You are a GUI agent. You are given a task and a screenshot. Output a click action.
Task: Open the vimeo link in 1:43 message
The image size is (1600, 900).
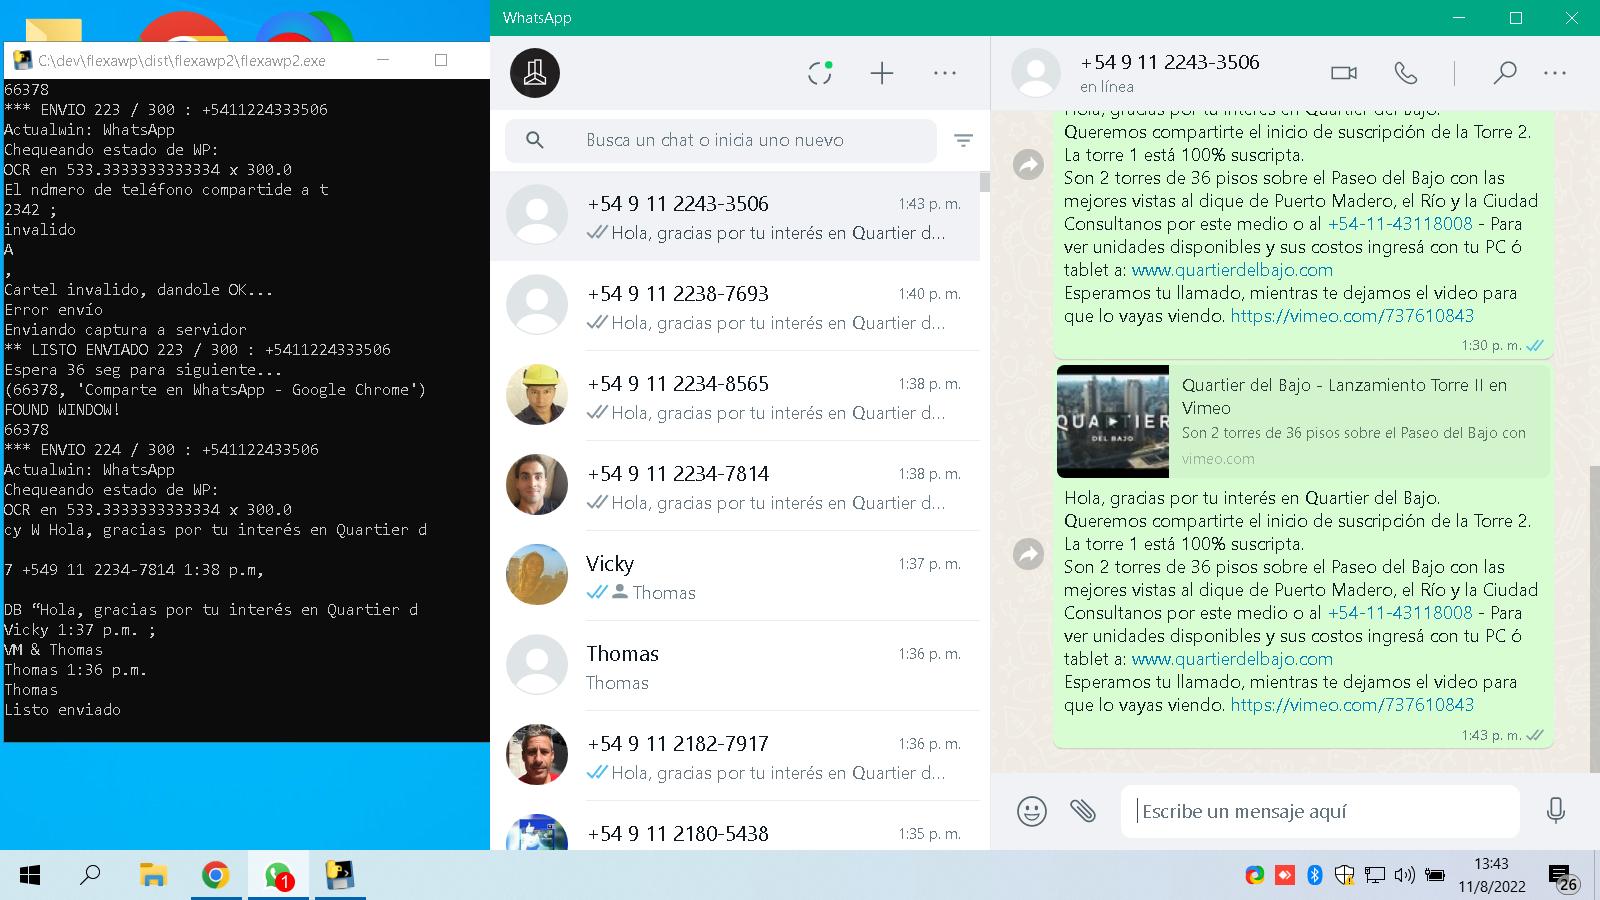point(1352,705)
